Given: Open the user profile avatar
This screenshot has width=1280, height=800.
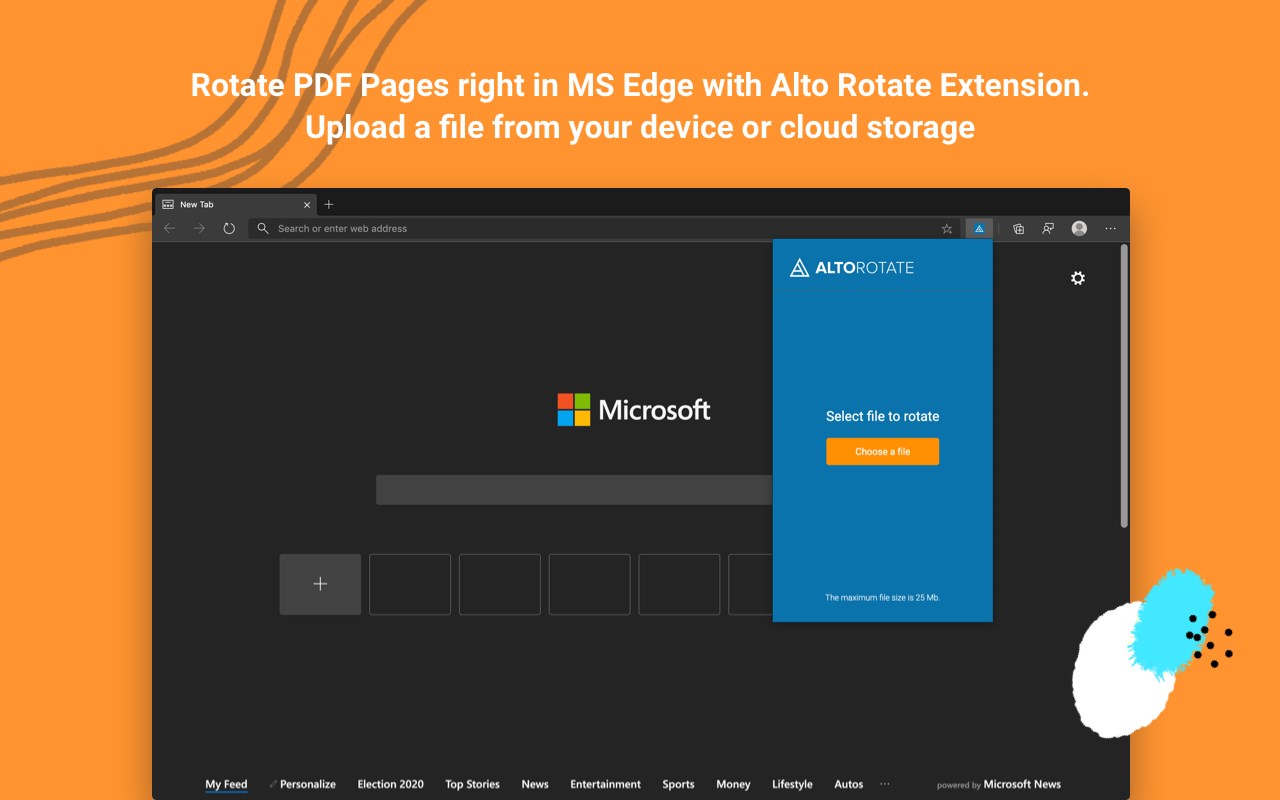Looking at the screenshot, I should (1079, 228).
